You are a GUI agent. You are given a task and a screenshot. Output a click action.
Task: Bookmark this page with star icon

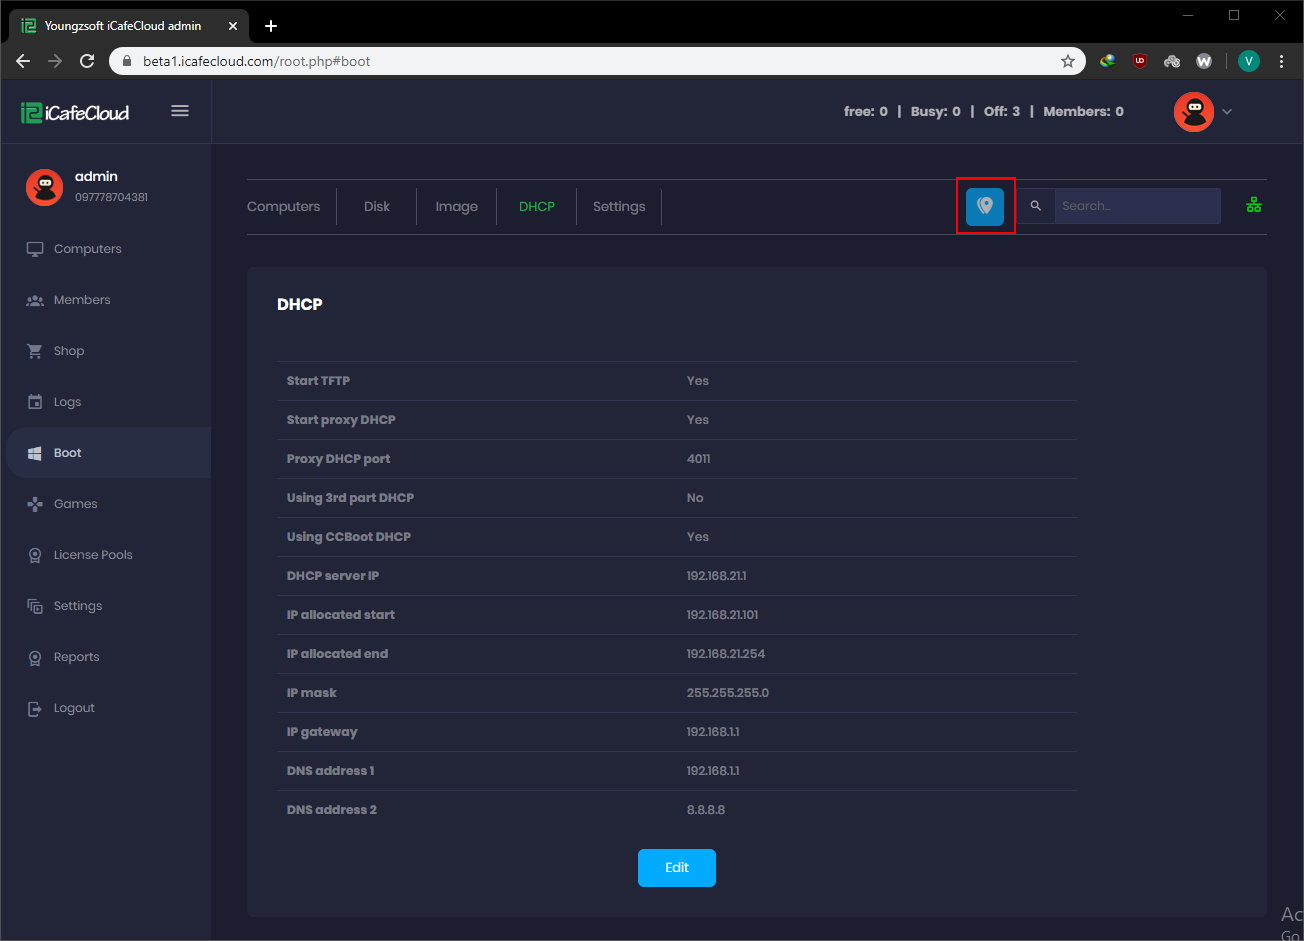pyautogui.click(x=1068, y=61)
